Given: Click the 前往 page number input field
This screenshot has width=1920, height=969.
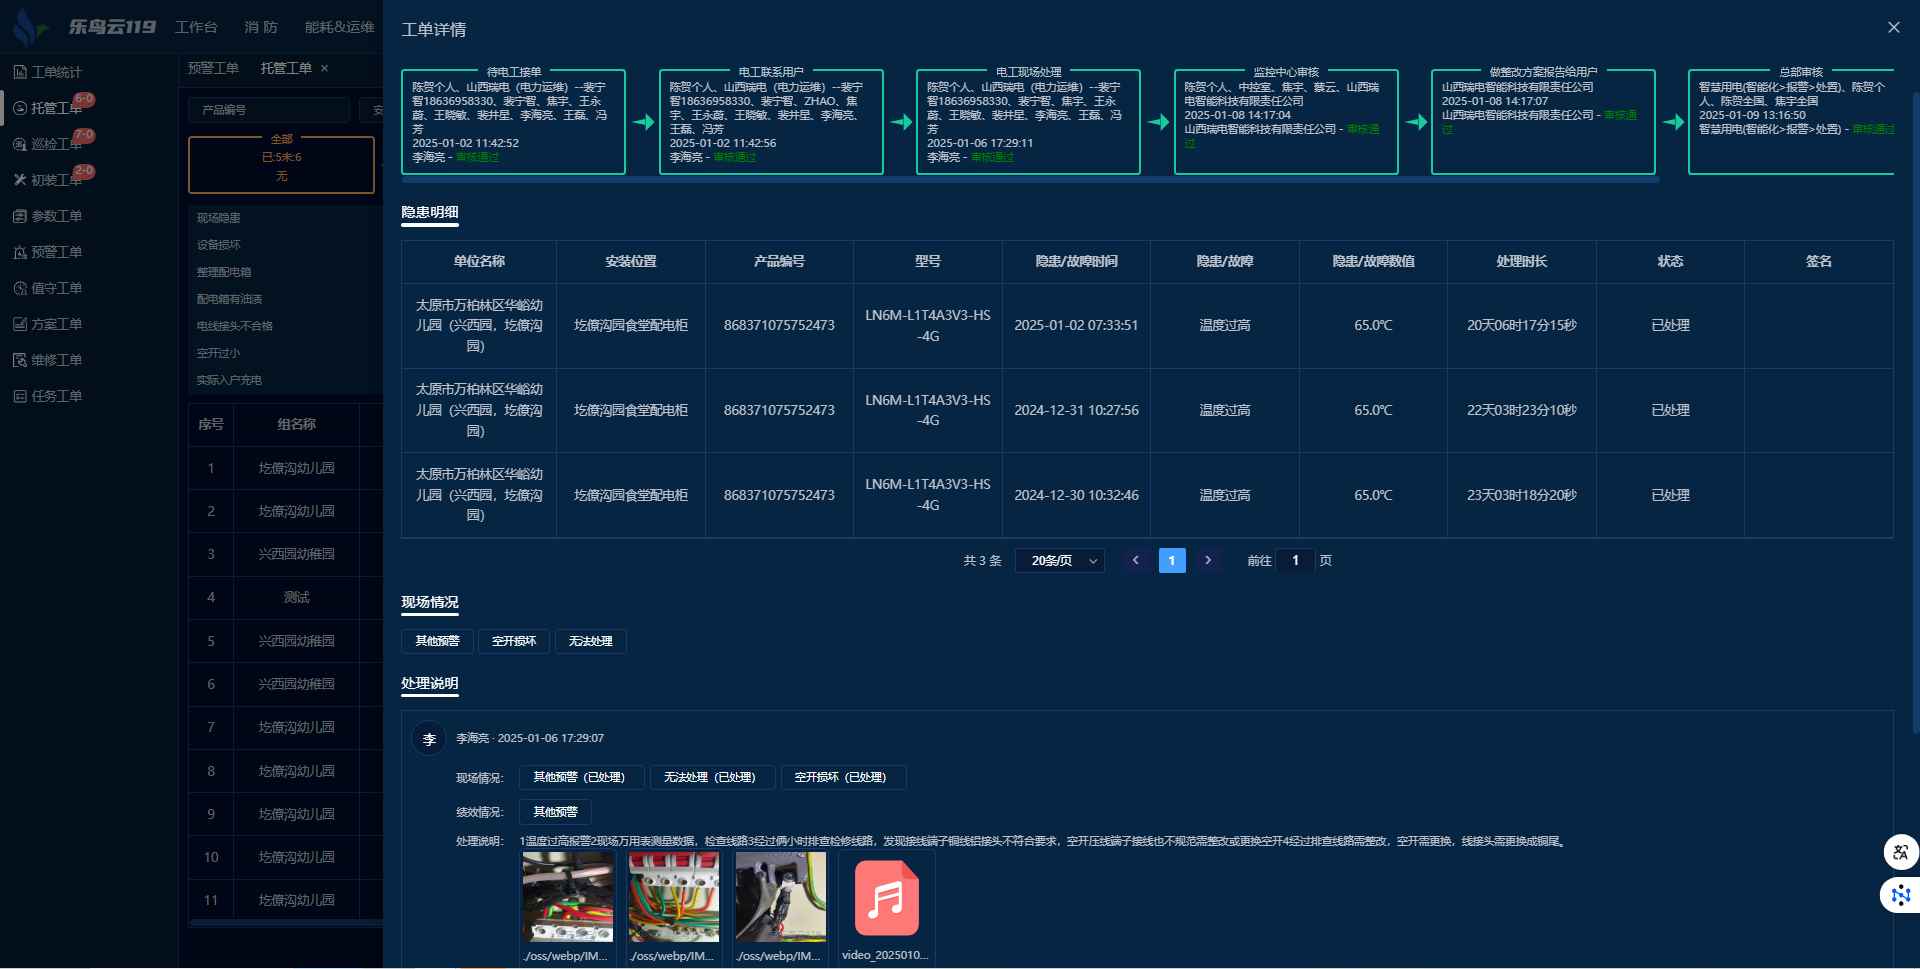Looking at the screenshot, I should coord(1295,560).
